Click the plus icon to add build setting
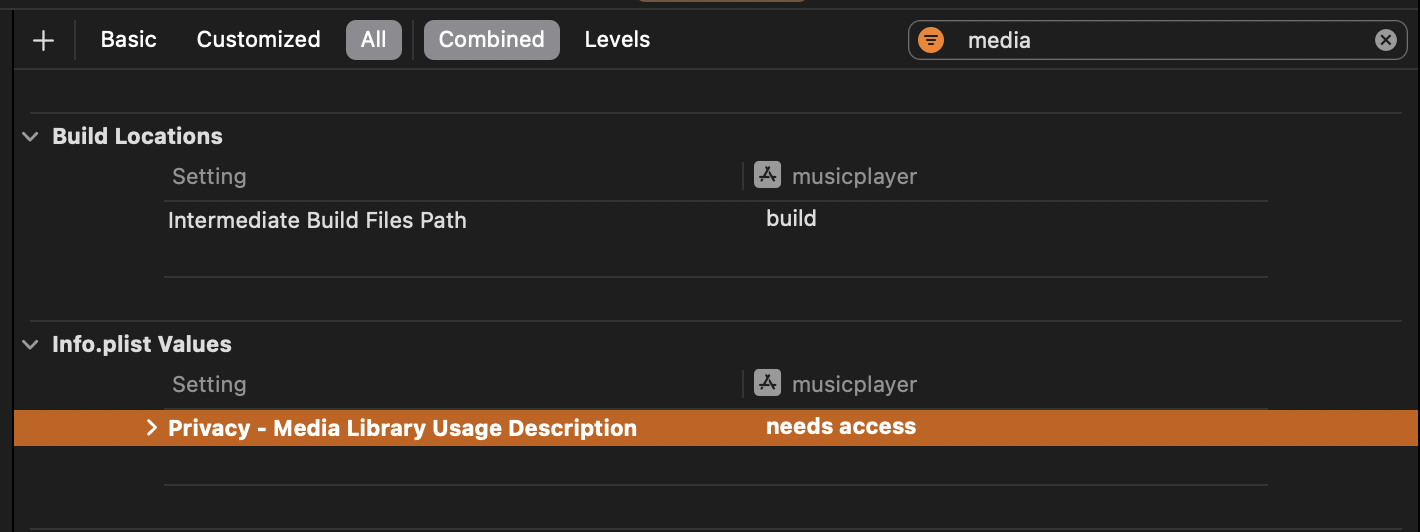Image resolution: width=1420 pixels, height=532 pixels. point(43,40)
